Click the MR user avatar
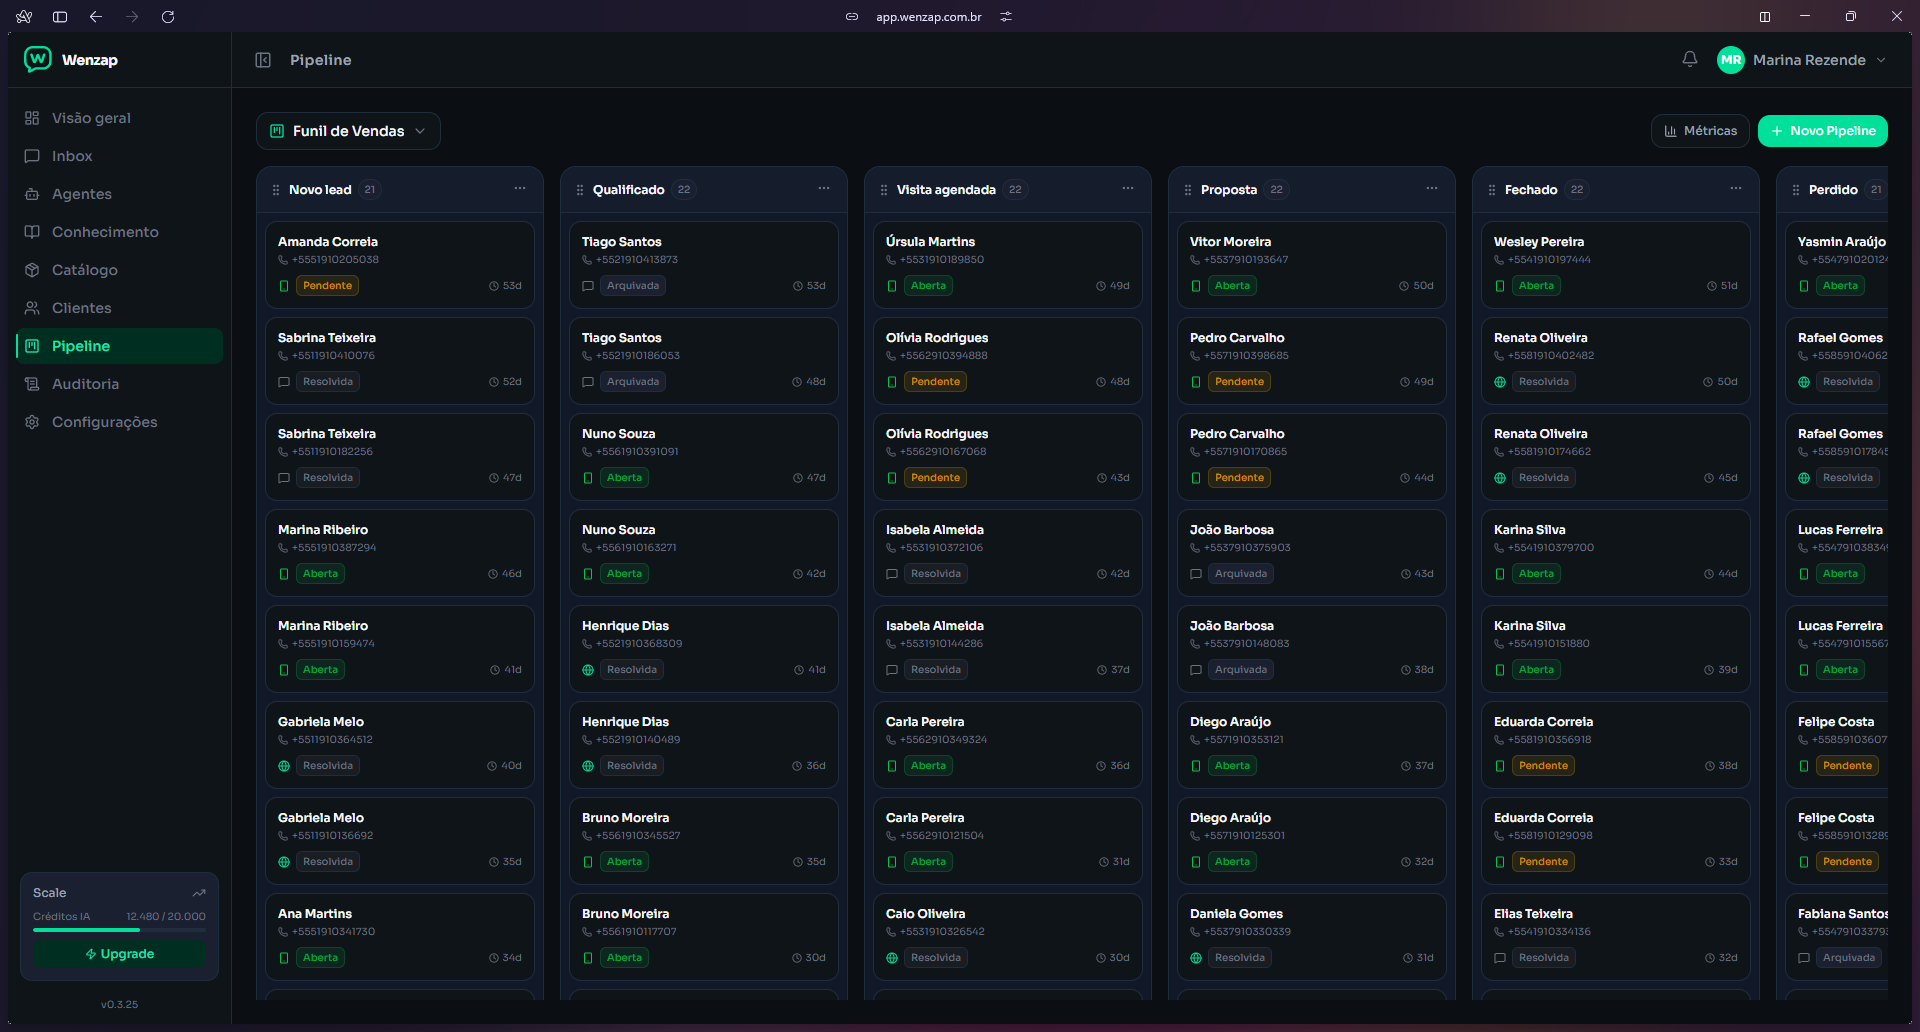 1731,60
